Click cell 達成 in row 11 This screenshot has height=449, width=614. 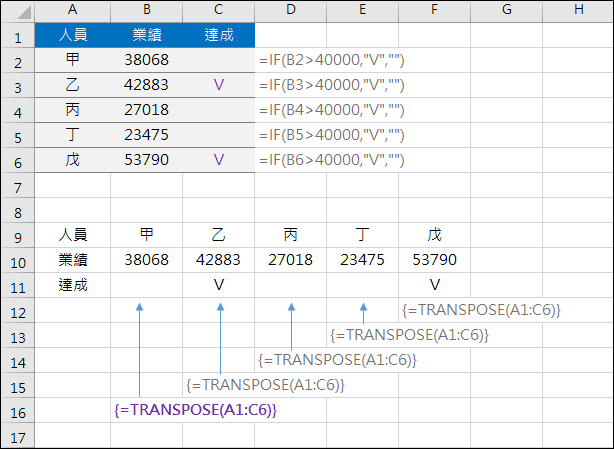[73, 285]
